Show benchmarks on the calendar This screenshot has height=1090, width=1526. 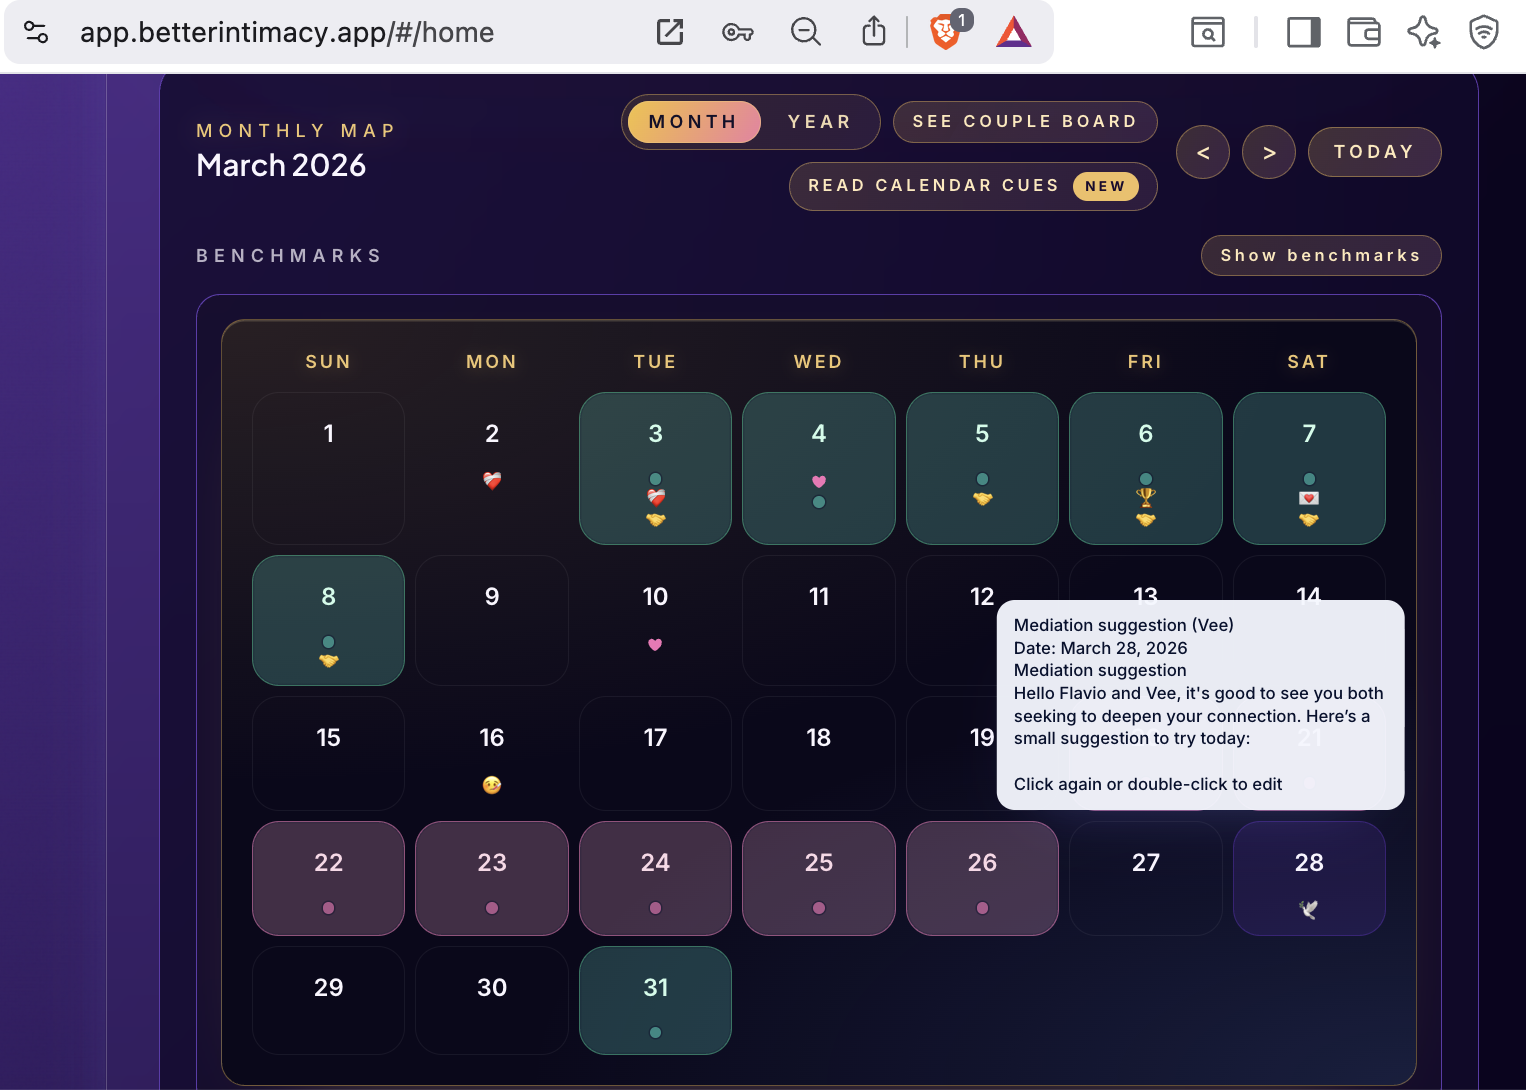coord(1321,255)
